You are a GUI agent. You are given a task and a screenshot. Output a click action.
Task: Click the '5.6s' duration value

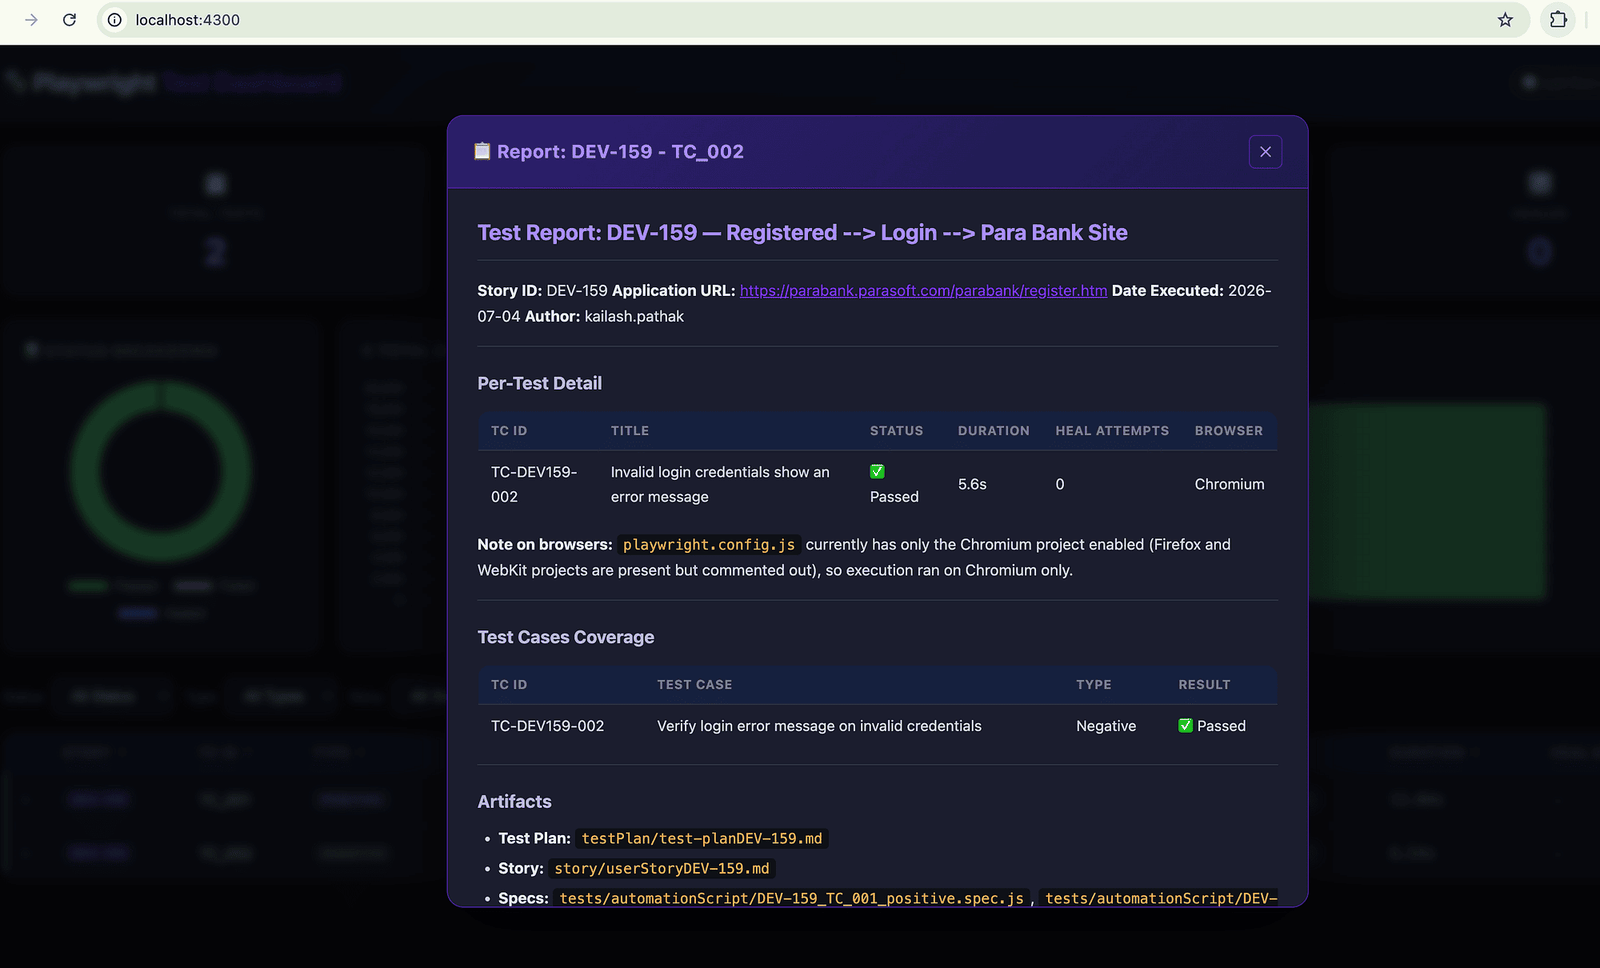click(x=972, y=484)
